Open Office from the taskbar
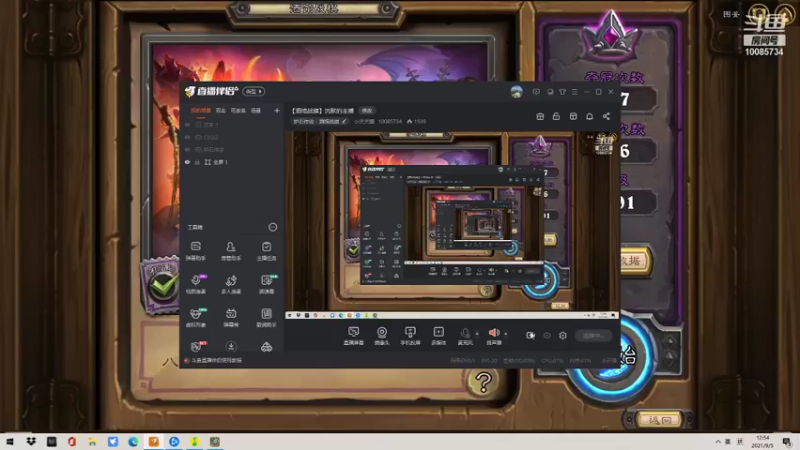Viewport: 800px width, 450px height. click(x=72, y=441)
